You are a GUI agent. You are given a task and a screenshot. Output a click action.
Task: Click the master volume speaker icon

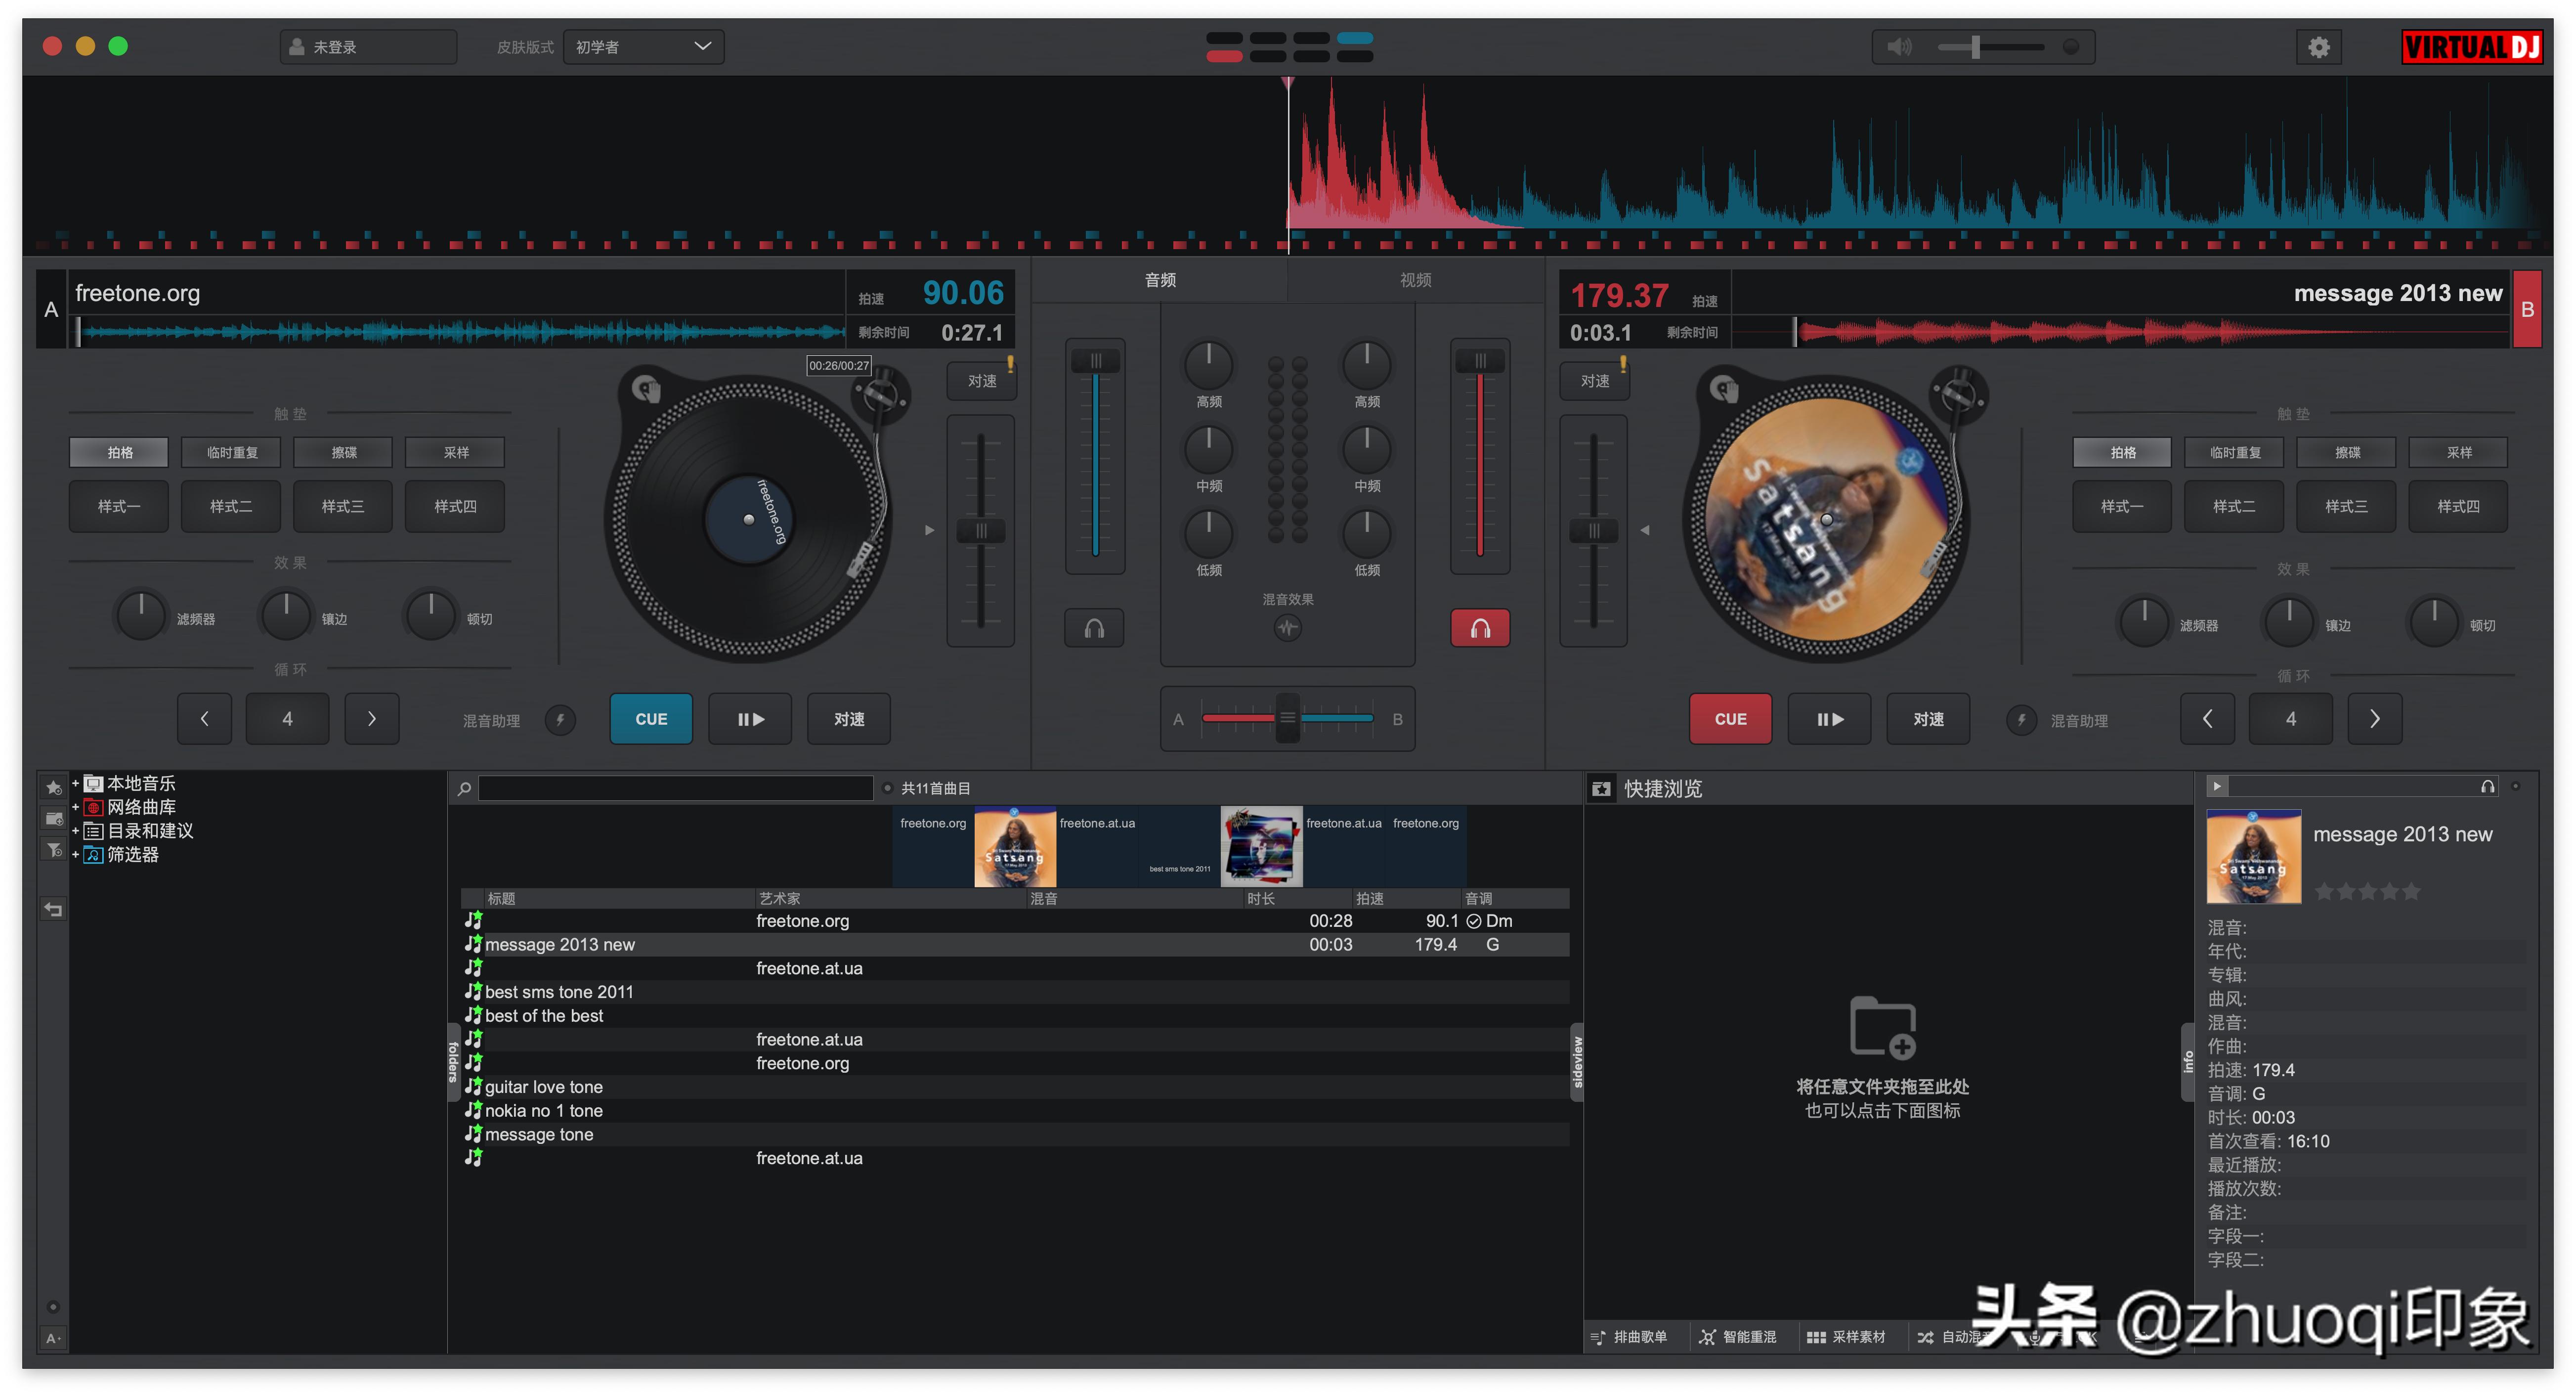point(1899,47)
